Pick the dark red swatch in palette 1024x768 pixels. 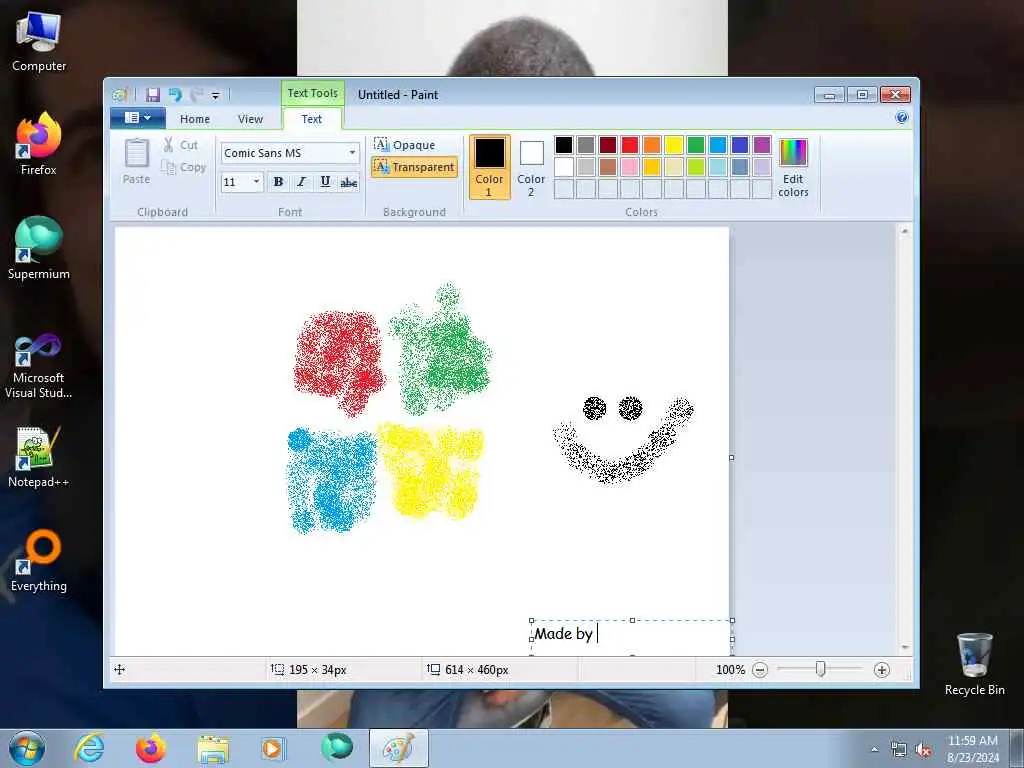pos(608,144)
